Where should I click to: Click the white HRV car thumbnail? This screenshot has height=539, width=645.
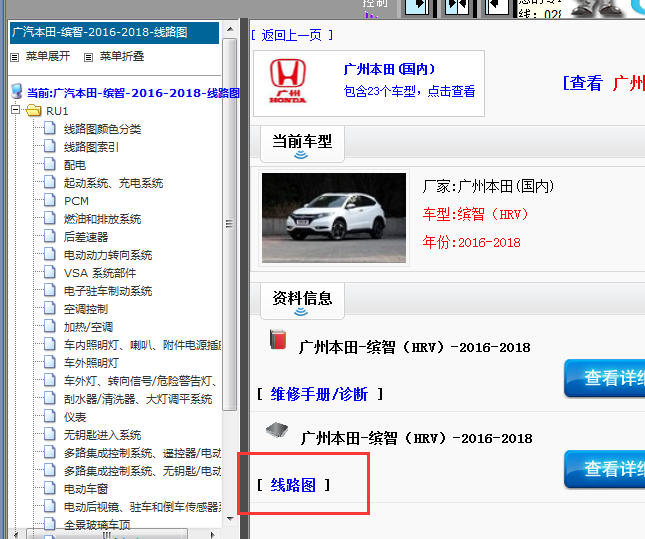click(x=334, y=218)
